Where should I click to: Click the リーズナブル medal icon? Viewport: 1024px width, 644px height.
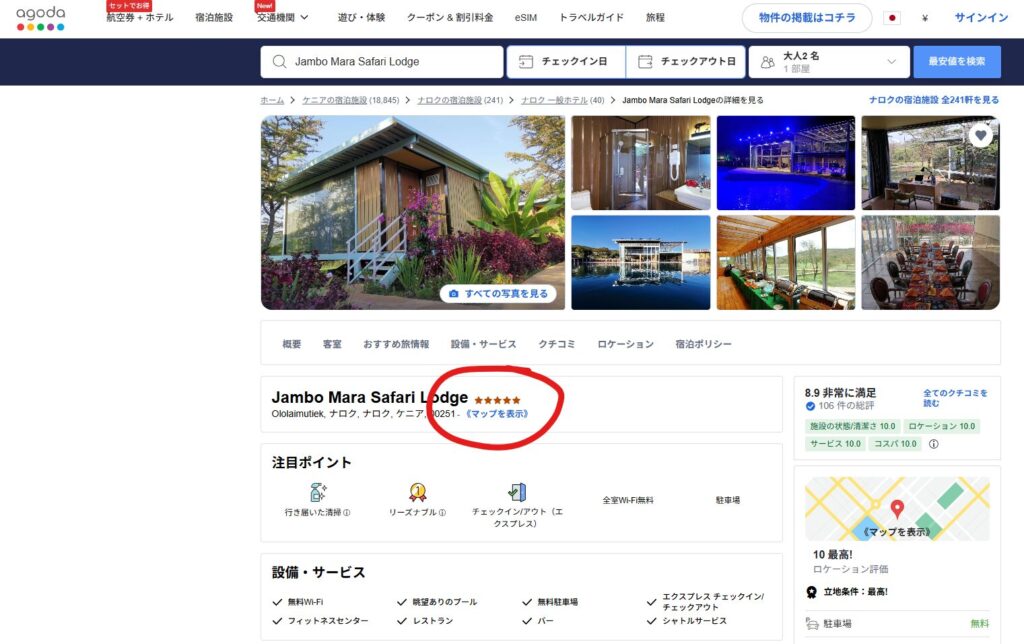pos(417,491)
